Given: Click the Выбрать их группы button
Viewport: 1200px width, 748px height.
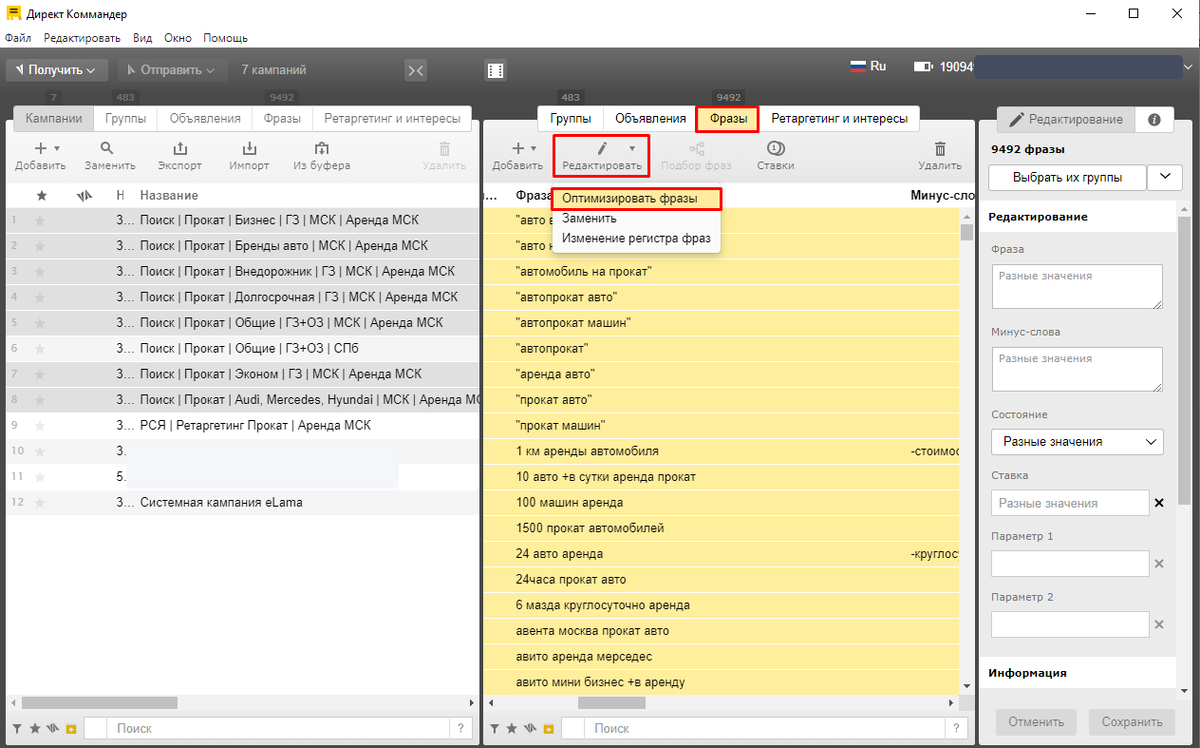Looking at the screenshot, I should (x=1067, y=177).
